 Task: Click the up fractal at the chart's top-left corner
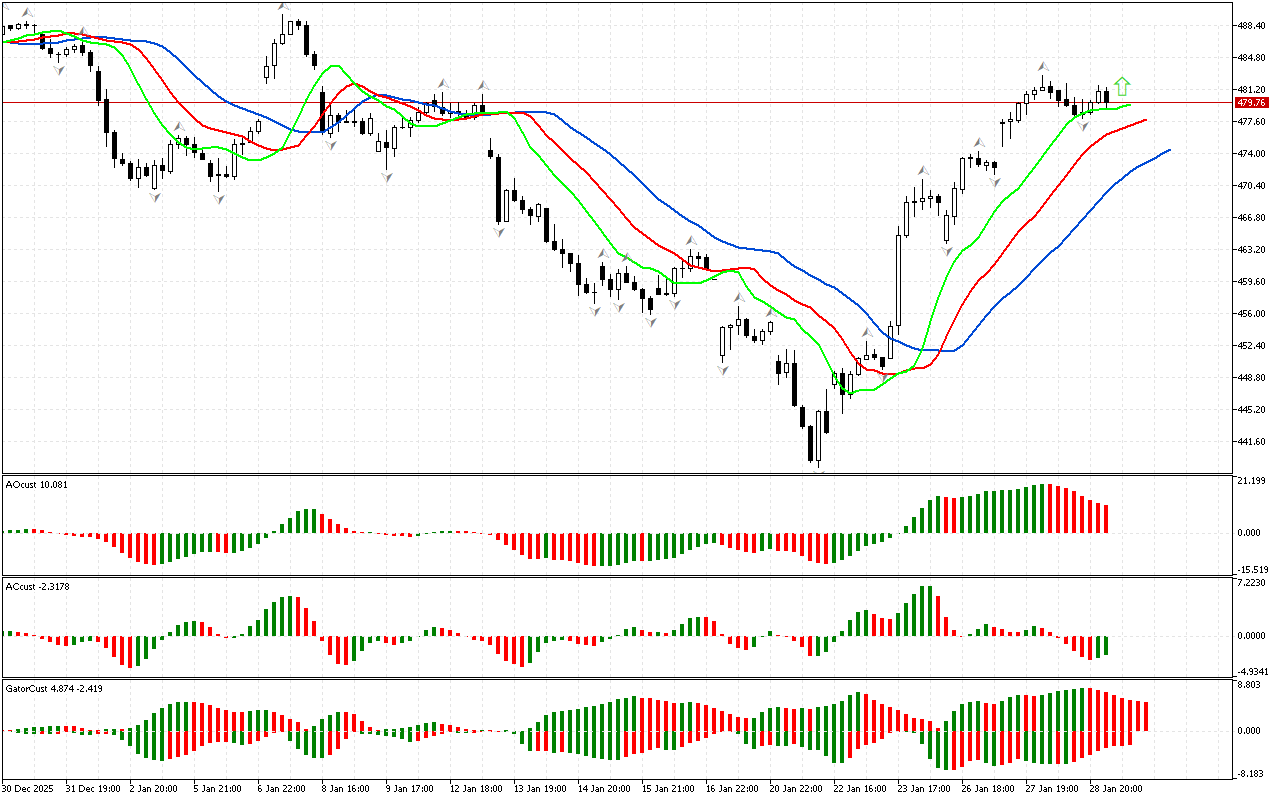point(29,11)
